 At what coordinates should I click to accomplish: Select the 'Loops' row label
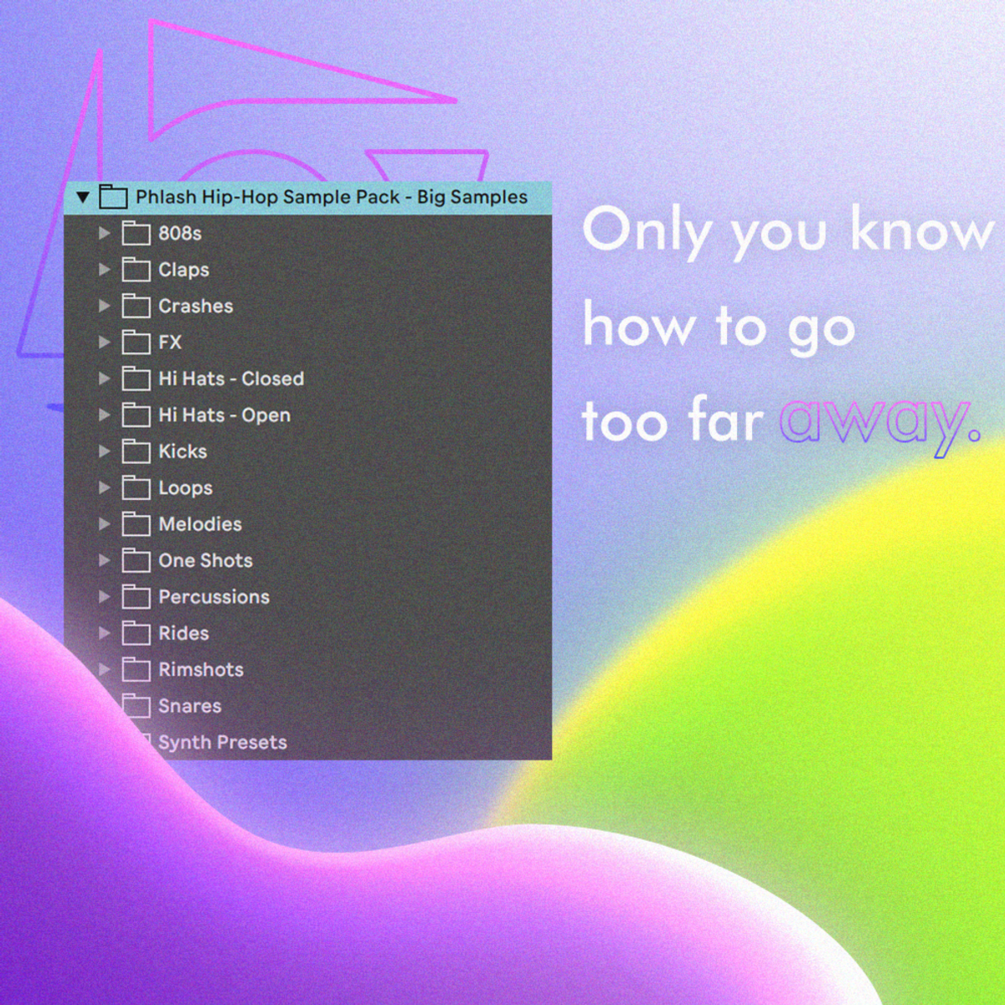click(x=185, y=488)
